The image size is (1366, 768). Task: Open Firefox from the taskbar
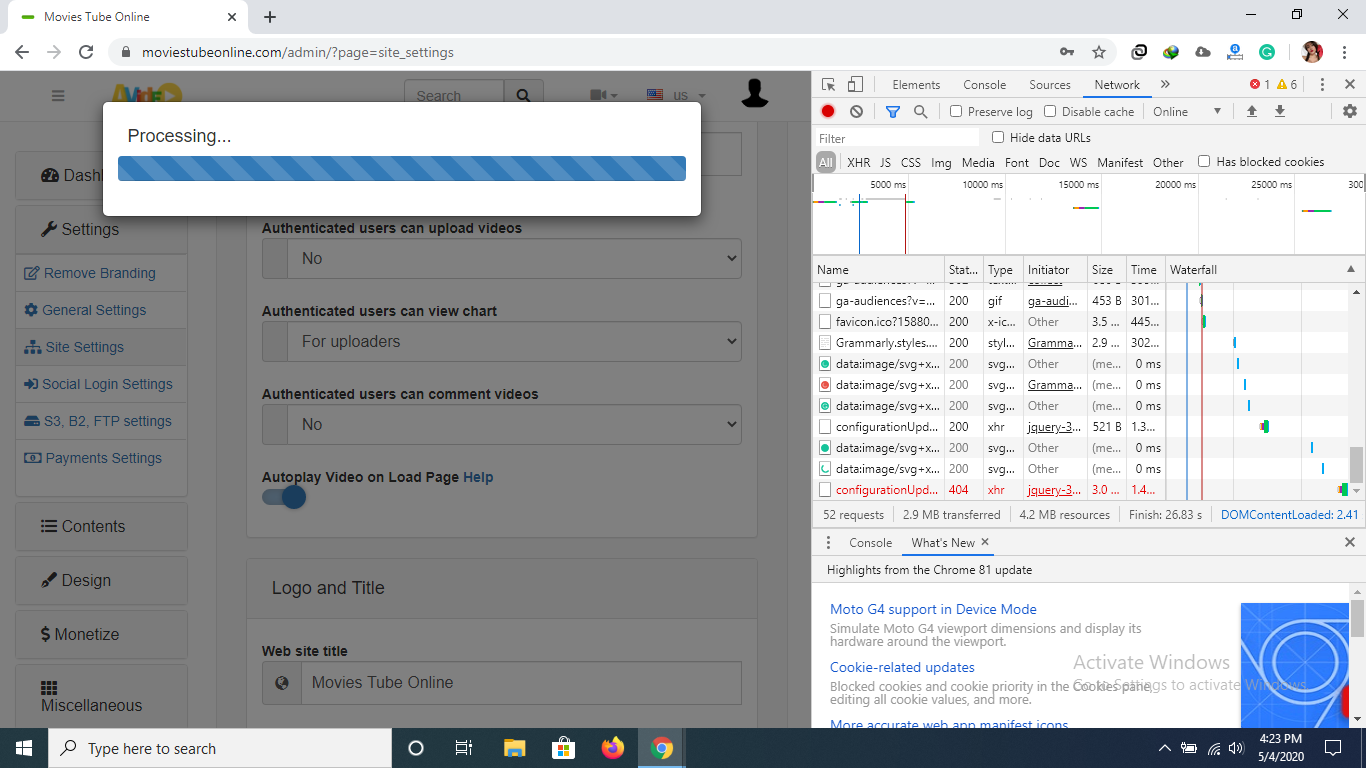pos(612,748)
